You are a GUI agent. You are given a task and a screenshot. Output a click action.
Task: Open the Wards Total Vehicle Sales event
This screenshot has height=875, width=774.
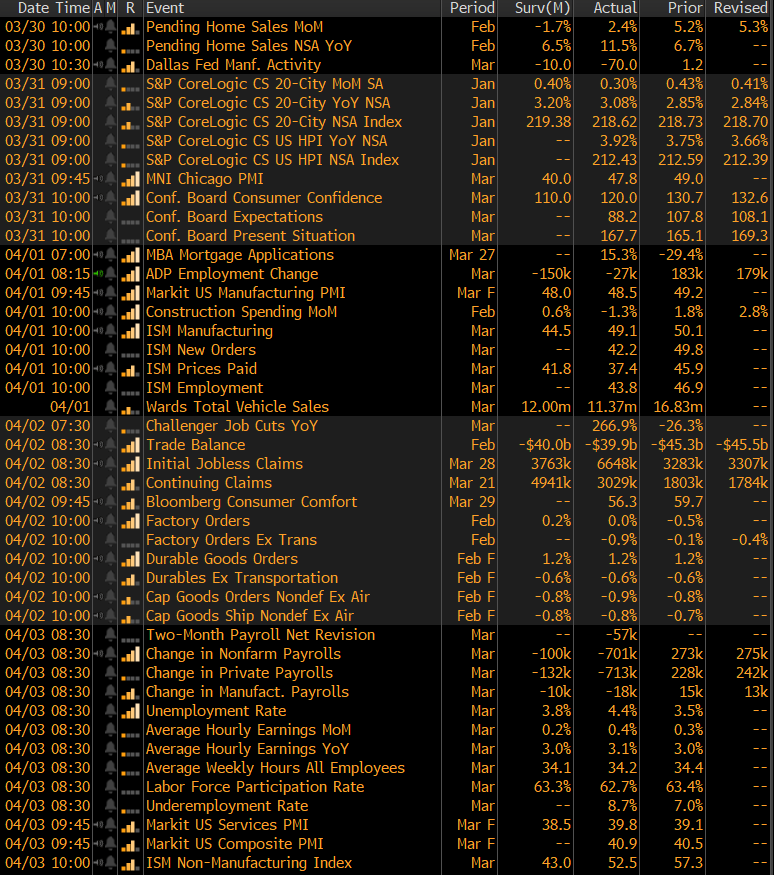point(237,407)
